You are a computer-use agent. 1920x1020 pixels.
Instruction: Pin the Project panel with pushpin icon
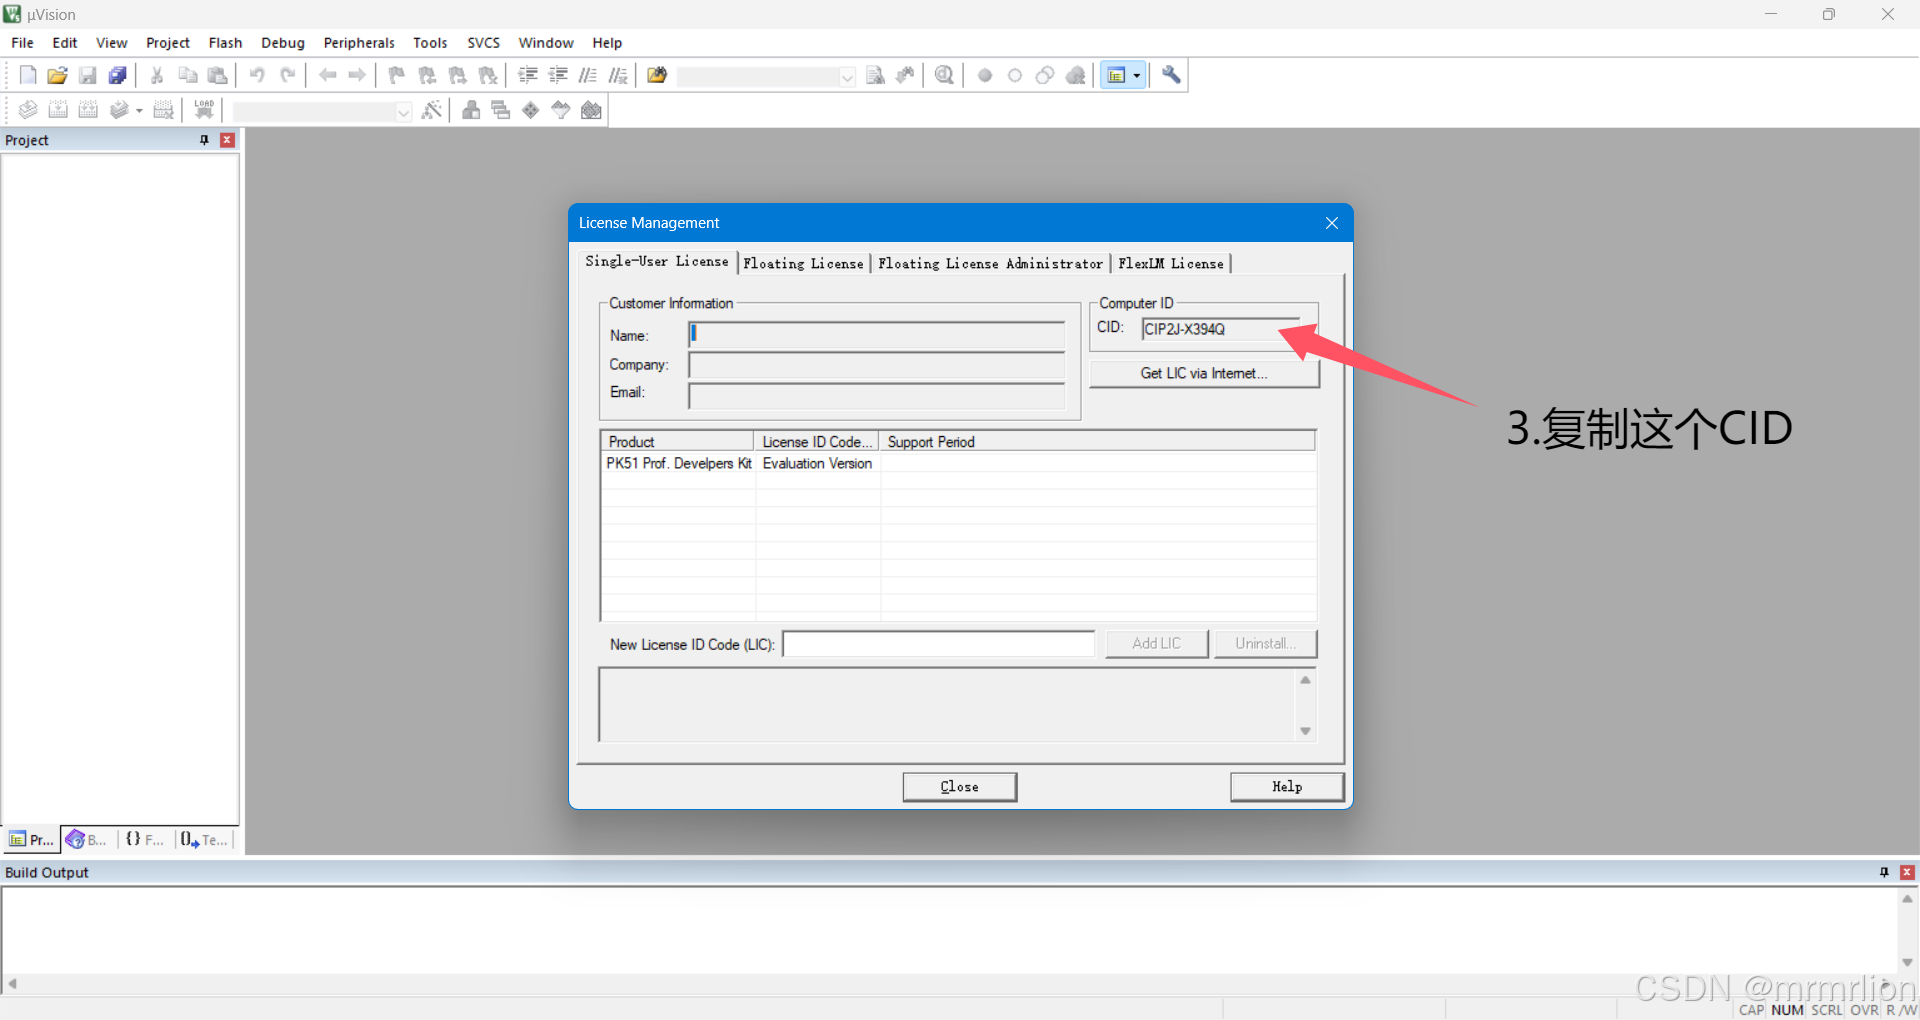click(x=204, y=140)
